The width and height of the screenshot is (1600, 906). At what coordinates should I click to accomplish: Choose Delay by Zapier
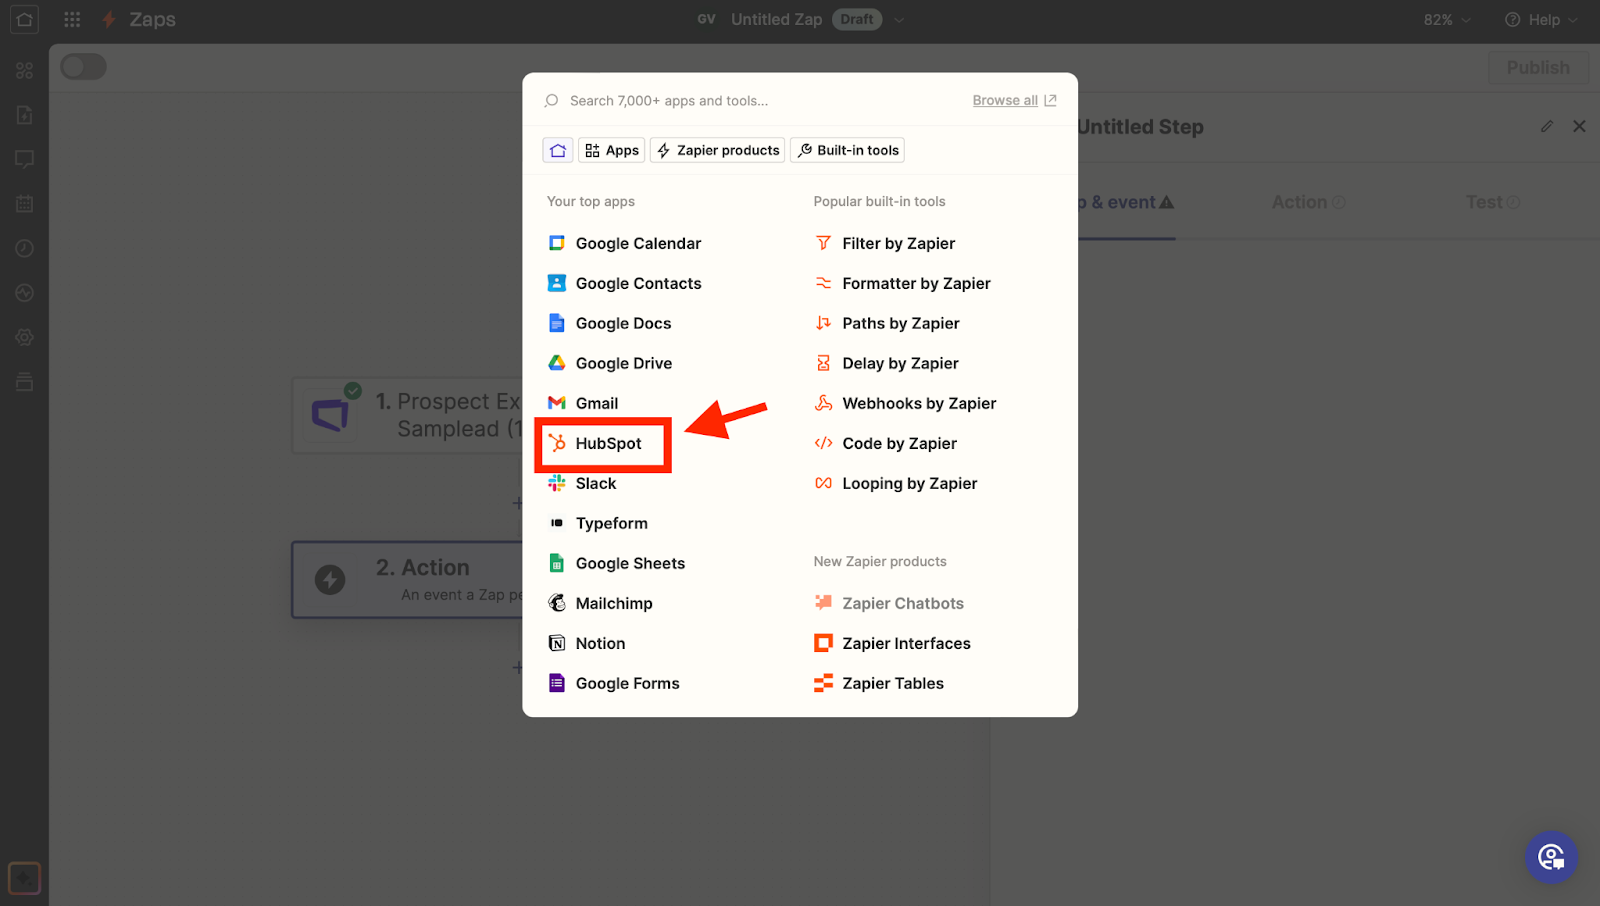pyautogui.click(x=887, y=363)
